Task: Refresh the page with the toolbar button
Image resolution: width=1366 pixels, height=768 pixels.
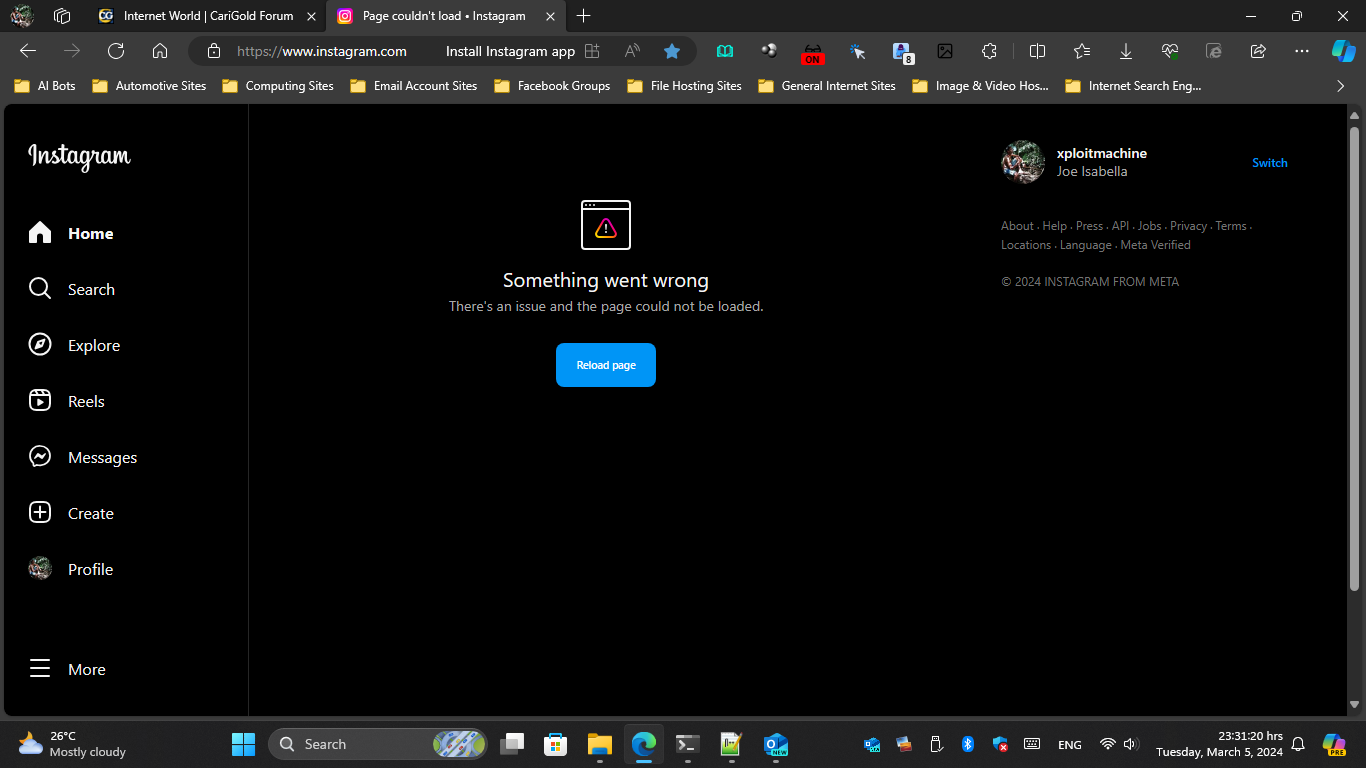Action: pyautogui.click(x=116, y=51)
